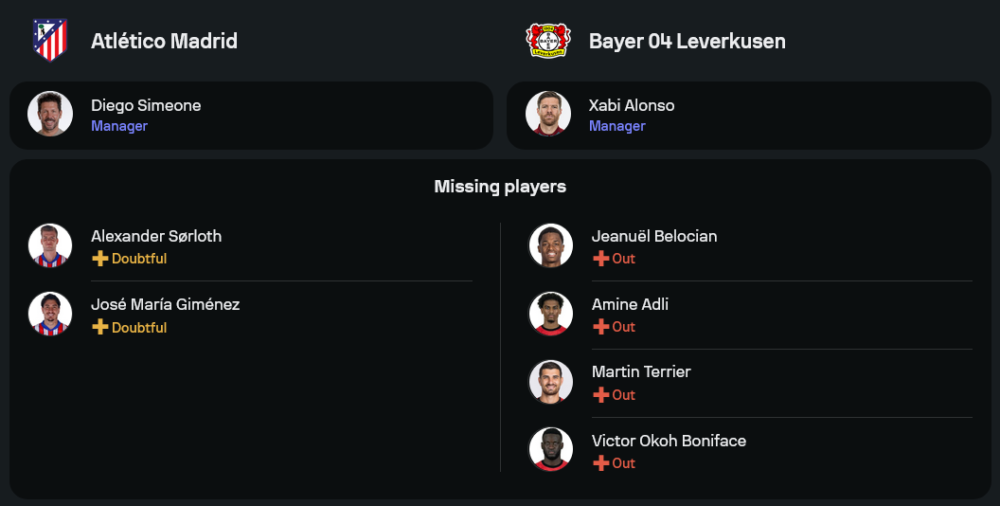Click Alexander Sørloth's player avatar
Screen dimensions: 1000x506
tap(50, 246)
